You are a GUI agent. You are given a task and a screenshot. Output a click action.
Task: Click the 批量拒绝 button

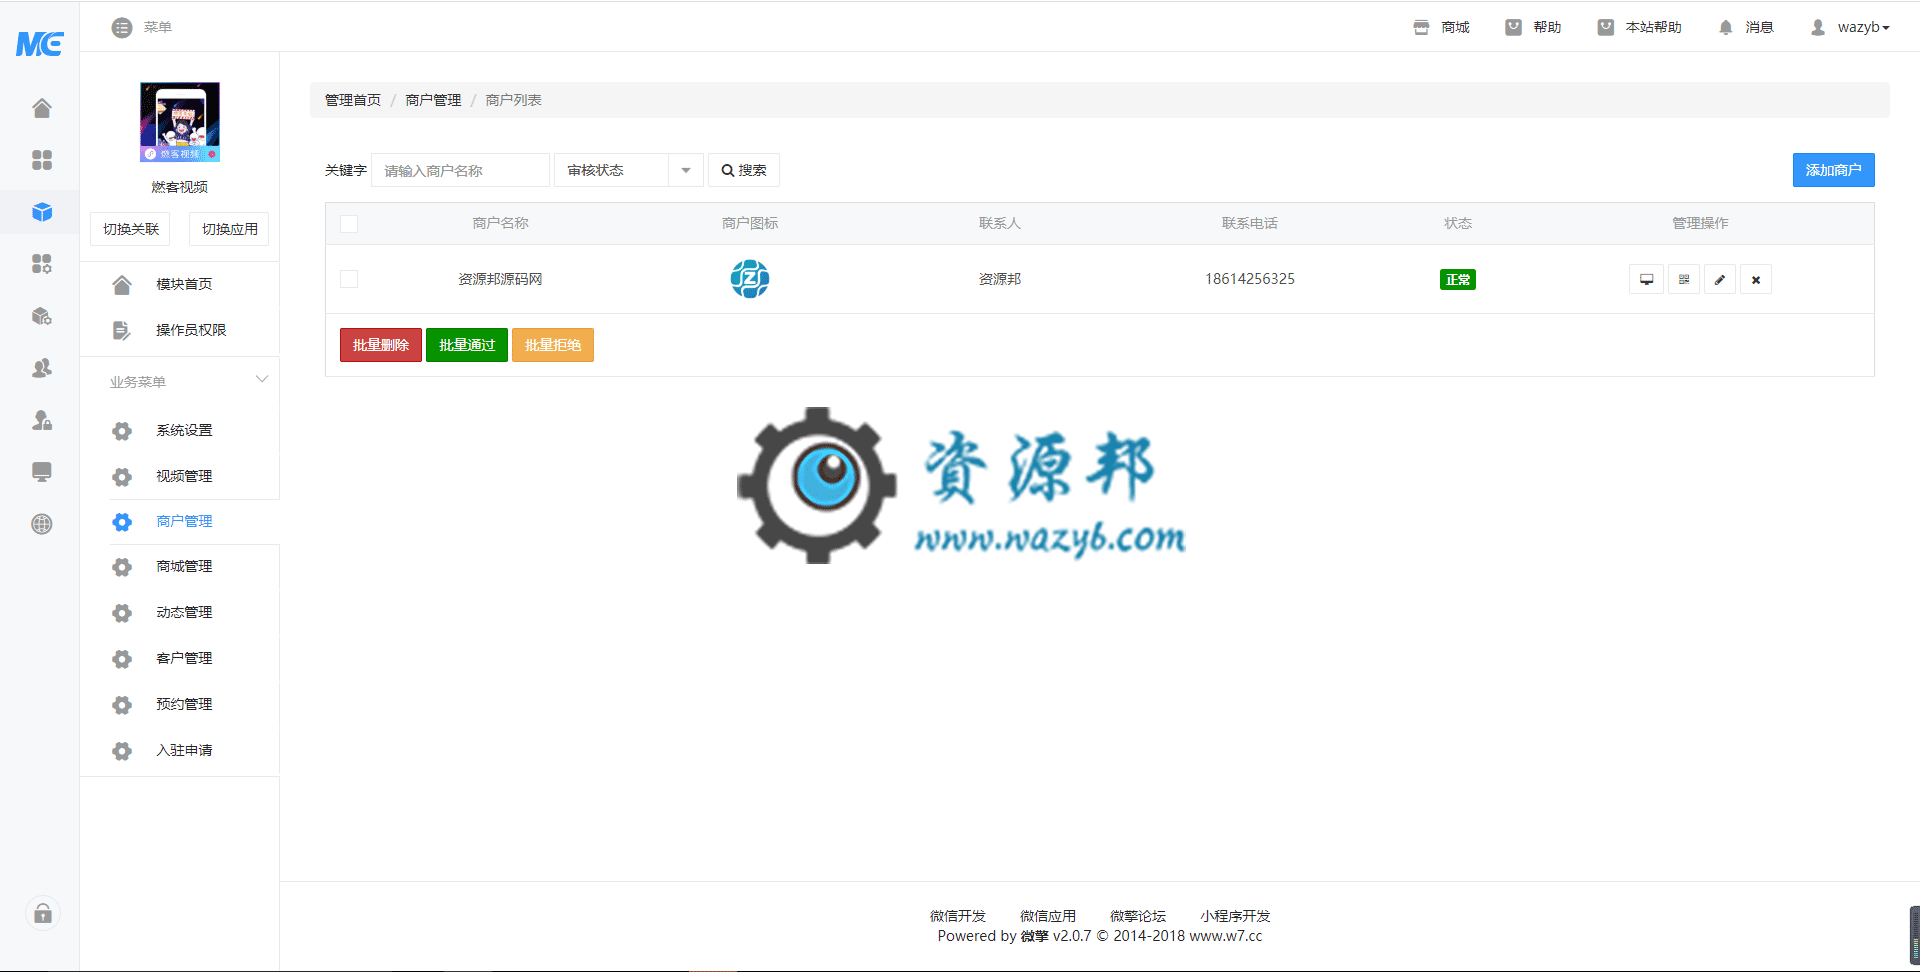click(553, 345)
